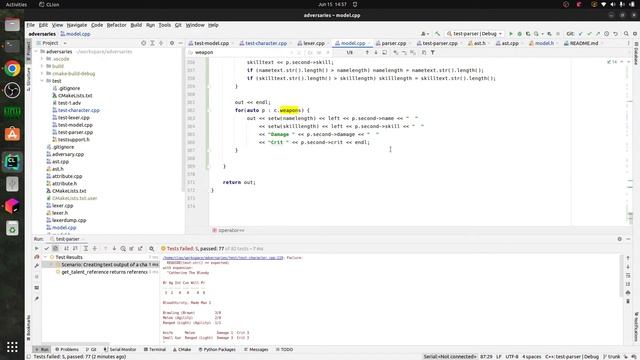This screenshot has width=640, height=360.
Task: Open the TODO tool window
Action: (x=284, y=349)
